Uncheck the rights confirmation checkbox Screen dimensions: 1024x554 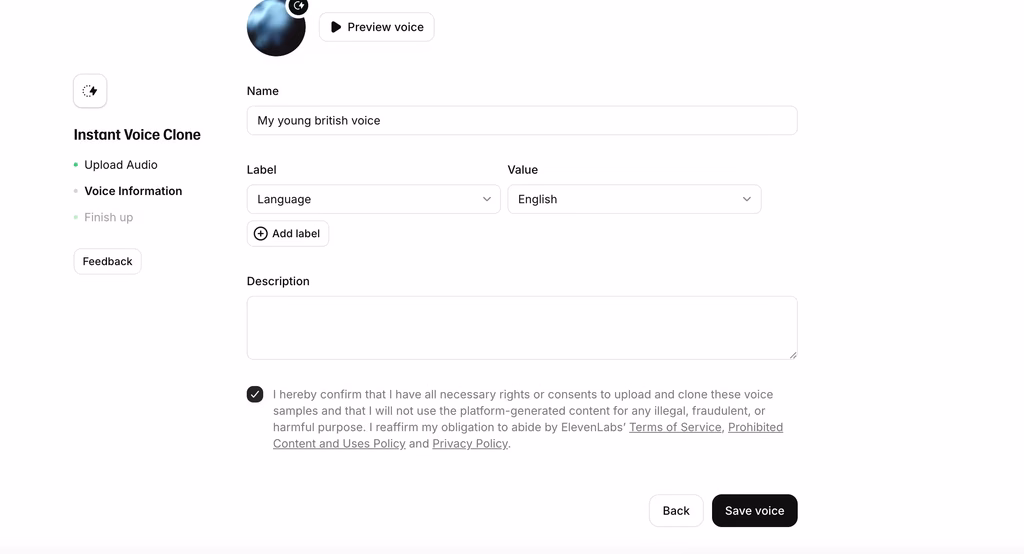pos(255,394)
